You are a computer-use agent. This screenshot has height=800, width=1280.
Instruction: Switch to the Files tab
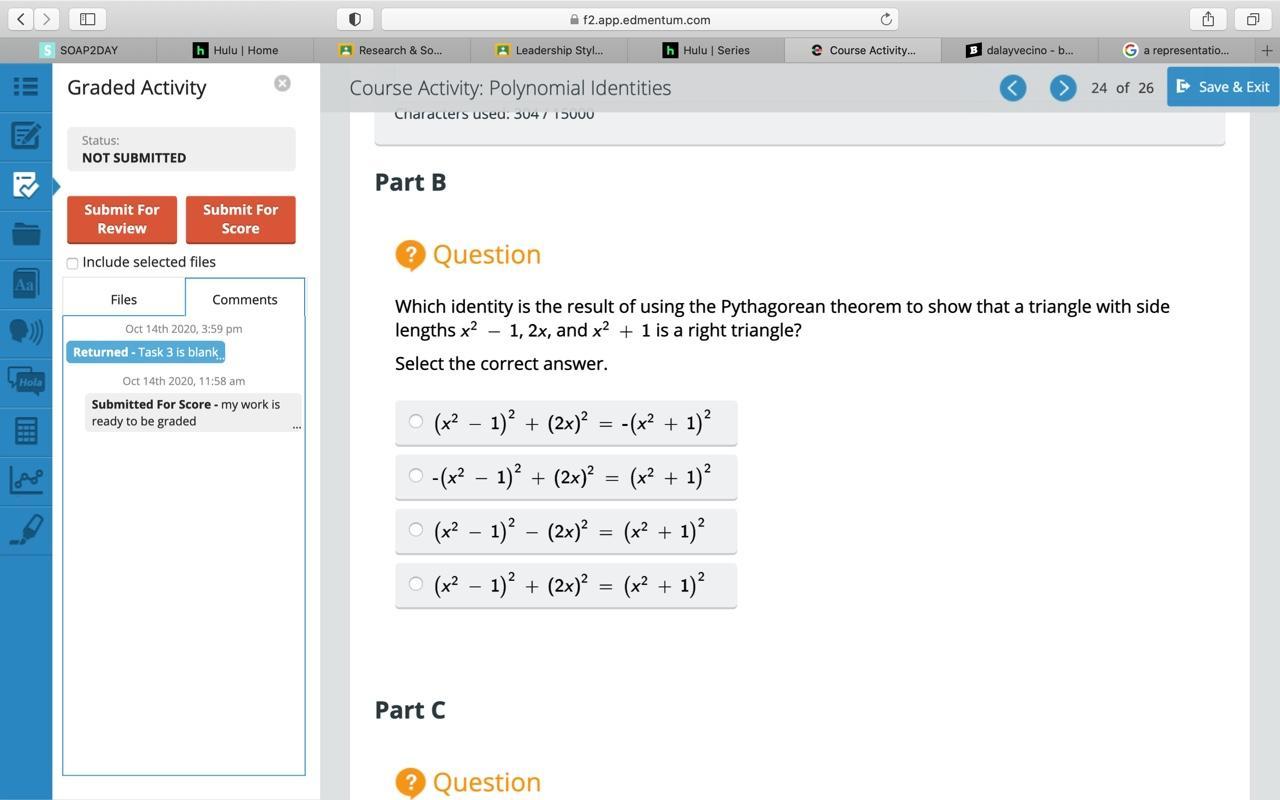pyautogui.click(x=124, y=299)
